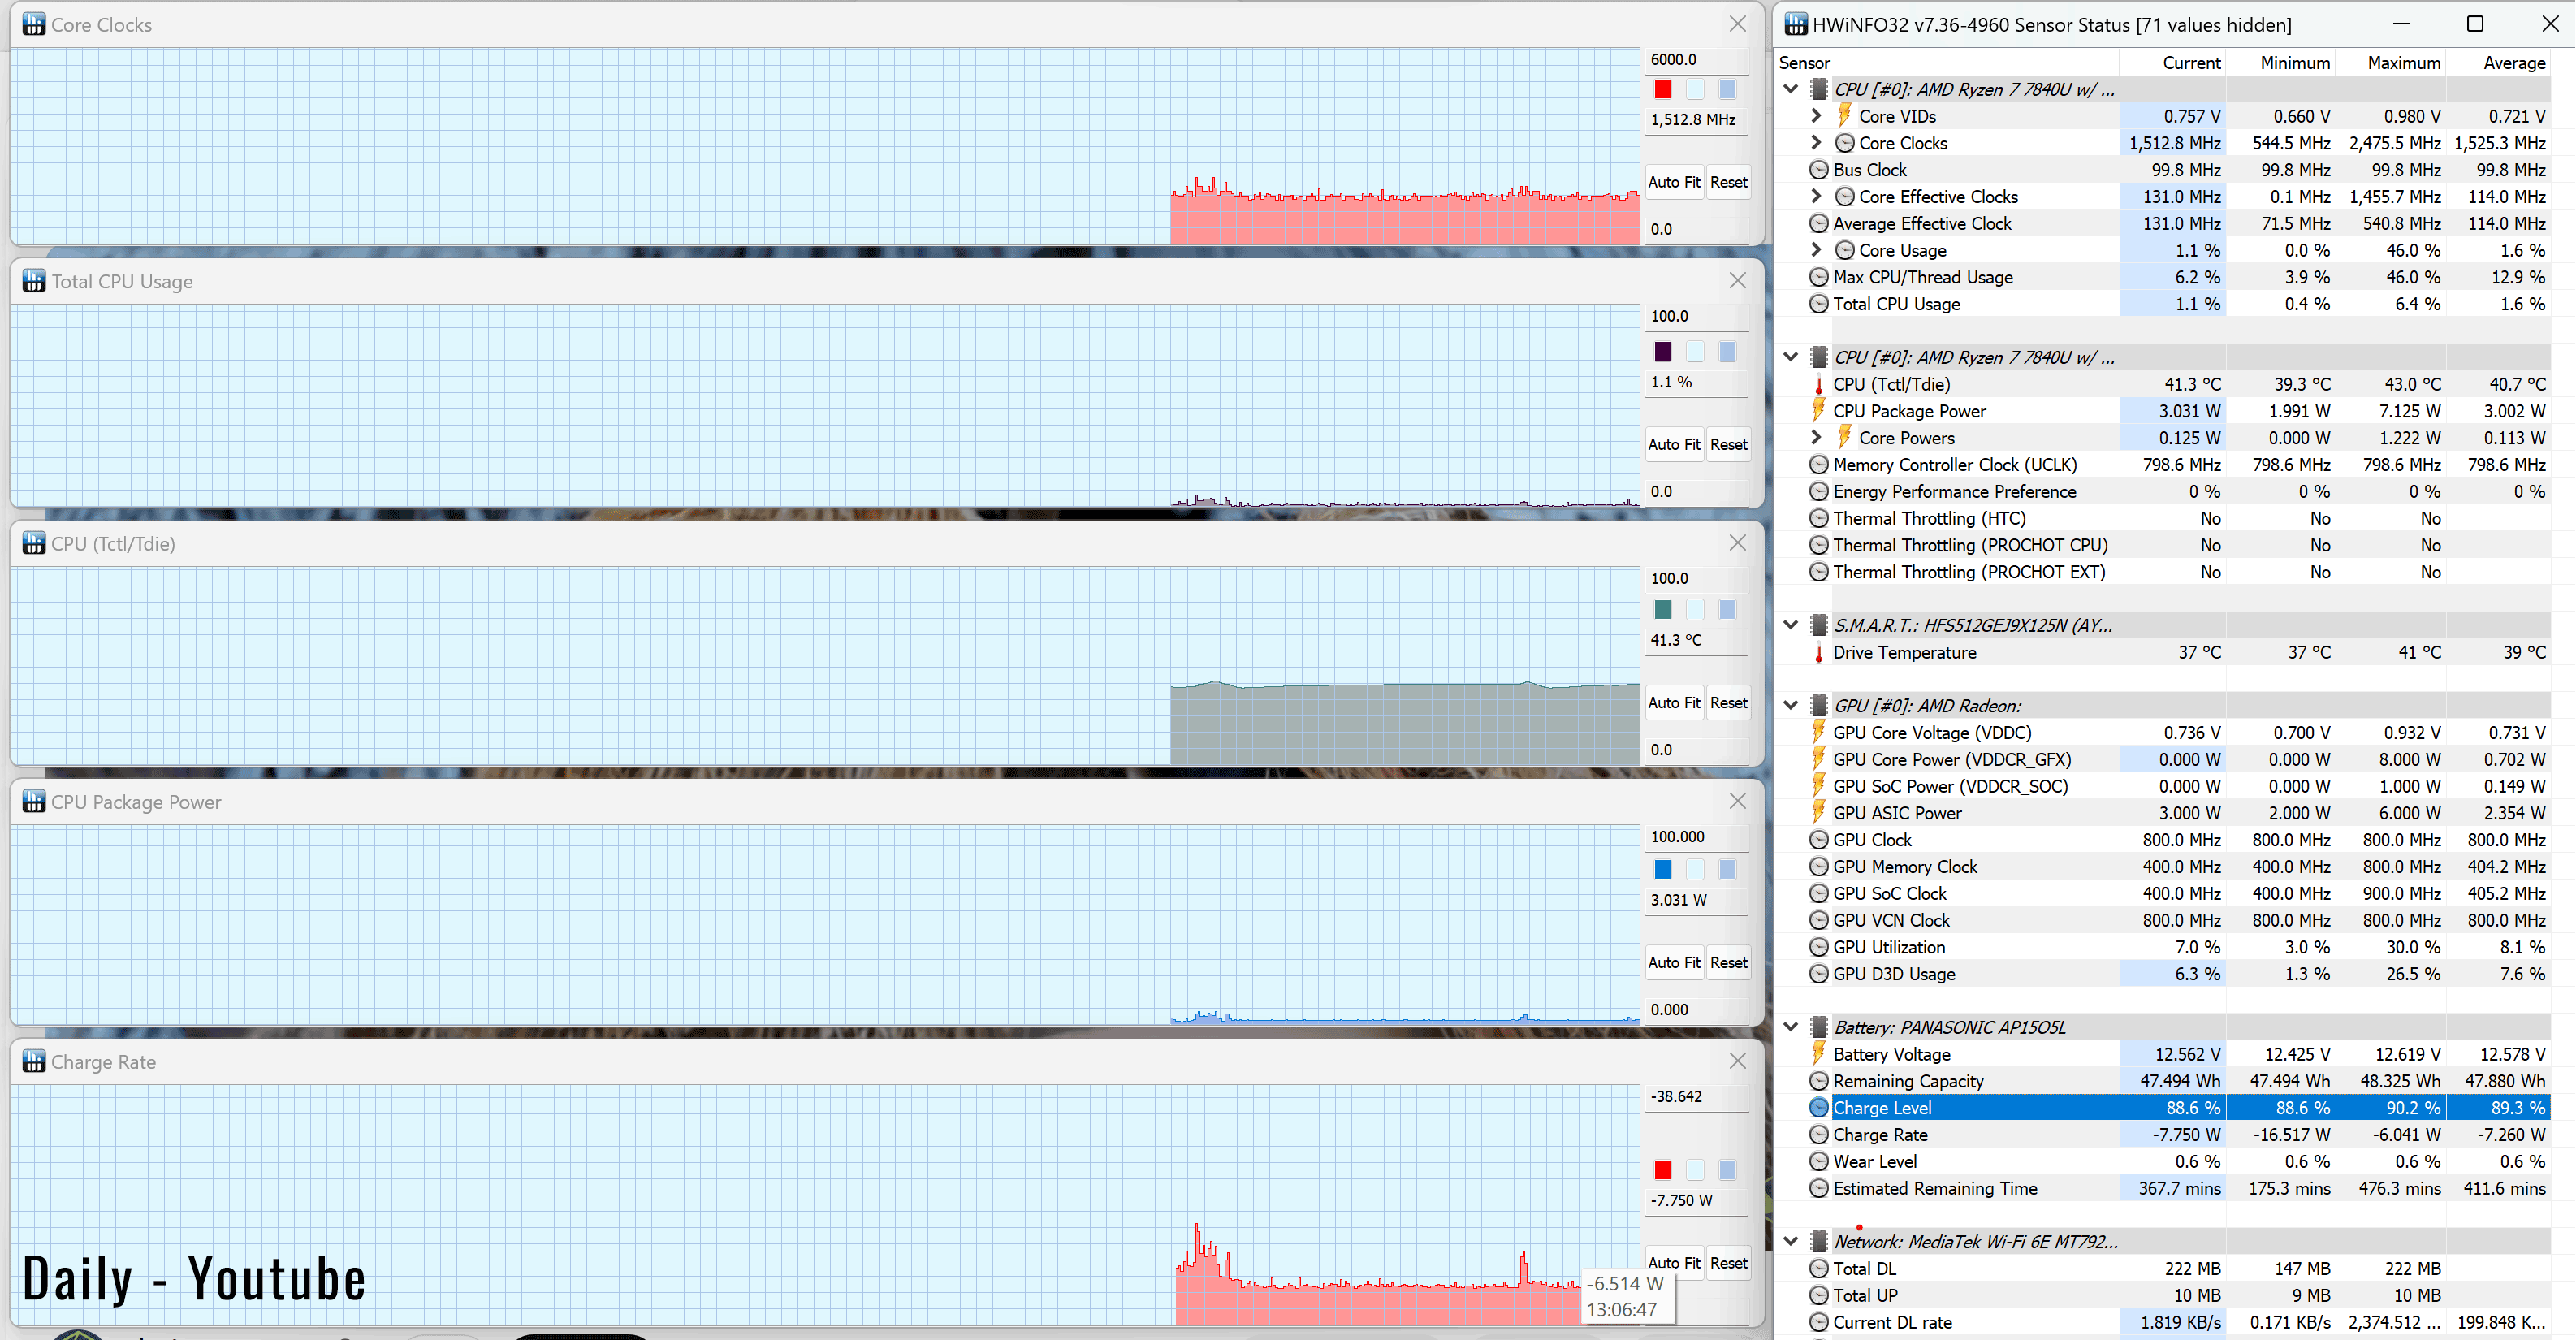Click Reset in CPU Package Power graph
The height and width of the screenshot is (1340, 2576).
1728,962
